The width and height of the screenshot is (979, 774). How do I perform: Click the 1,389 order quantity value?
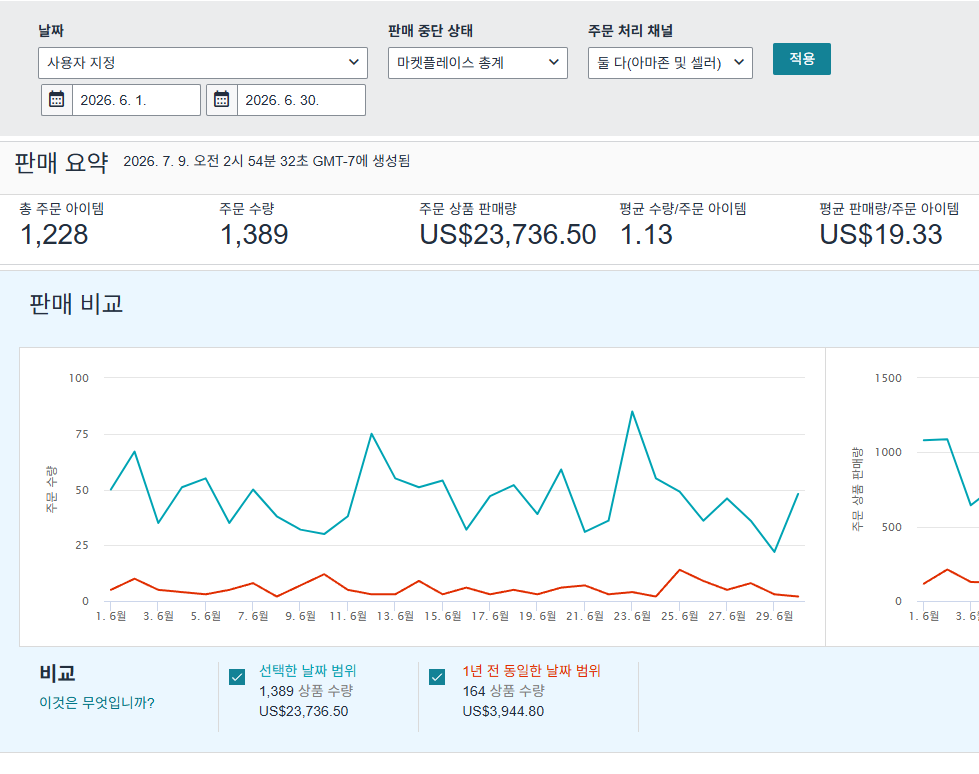[x=254, y=235]
